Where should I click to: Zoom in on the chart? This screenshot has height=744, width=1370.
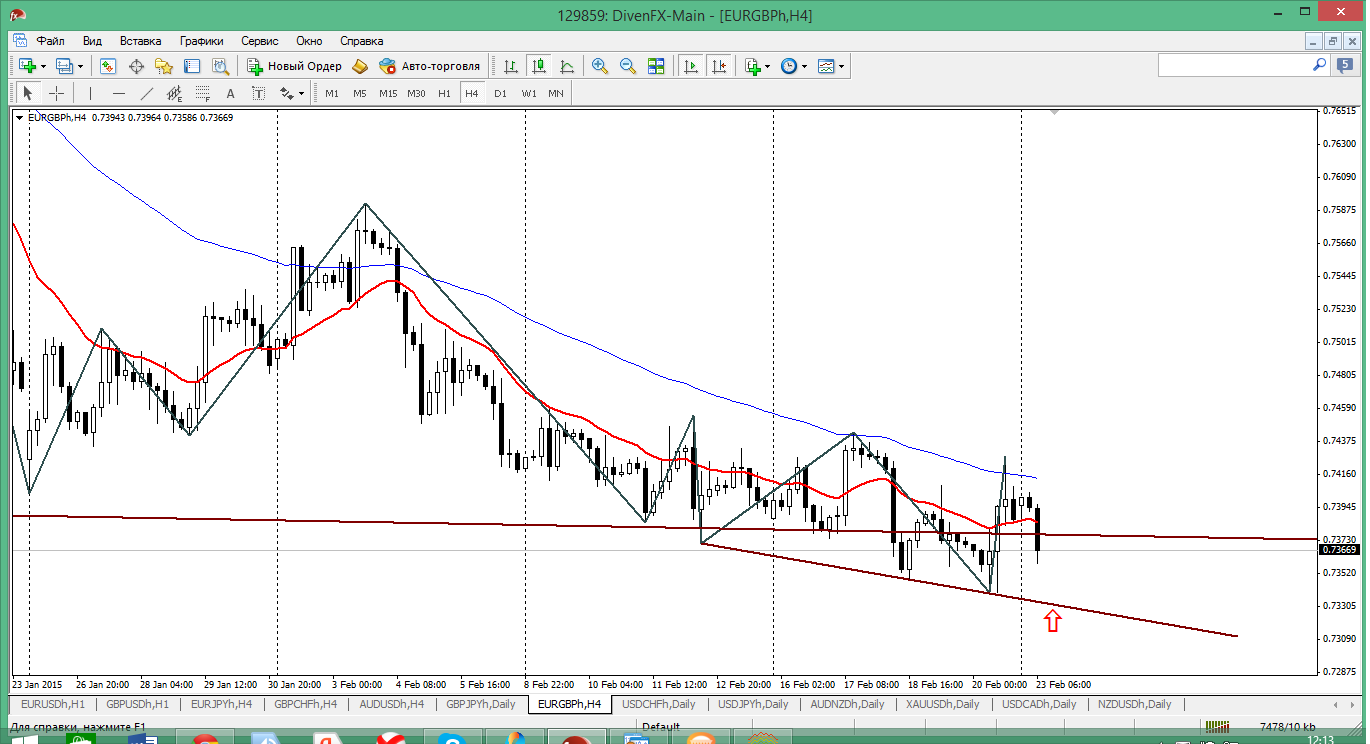point(600,66)
